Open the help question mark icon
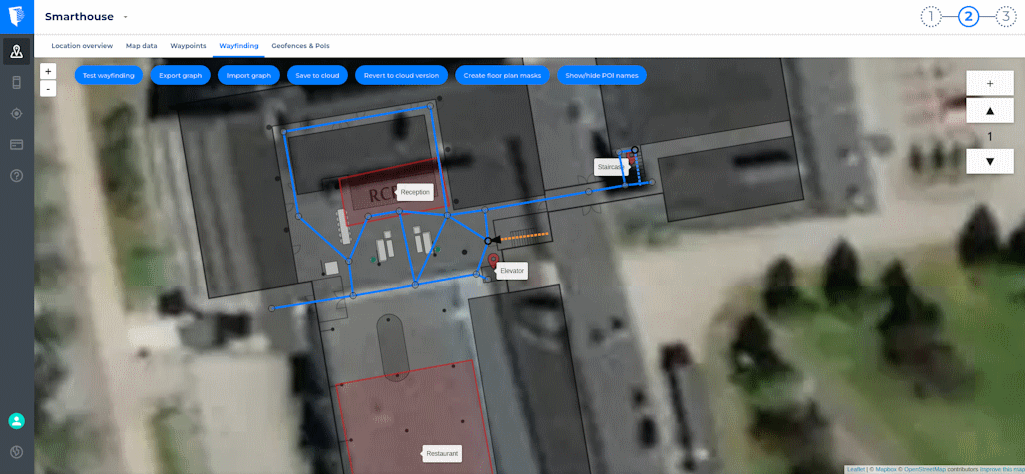This screenshot has width=1025, height=474. [x=16, y=175]
